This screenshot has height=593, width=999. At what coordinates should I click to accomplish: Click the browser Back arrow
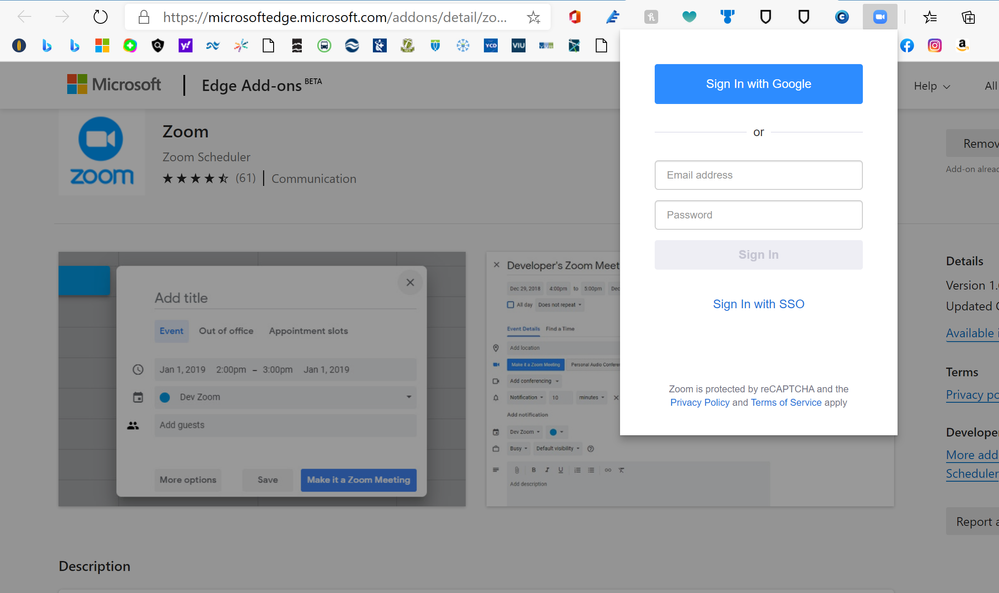tap(24, 17)
